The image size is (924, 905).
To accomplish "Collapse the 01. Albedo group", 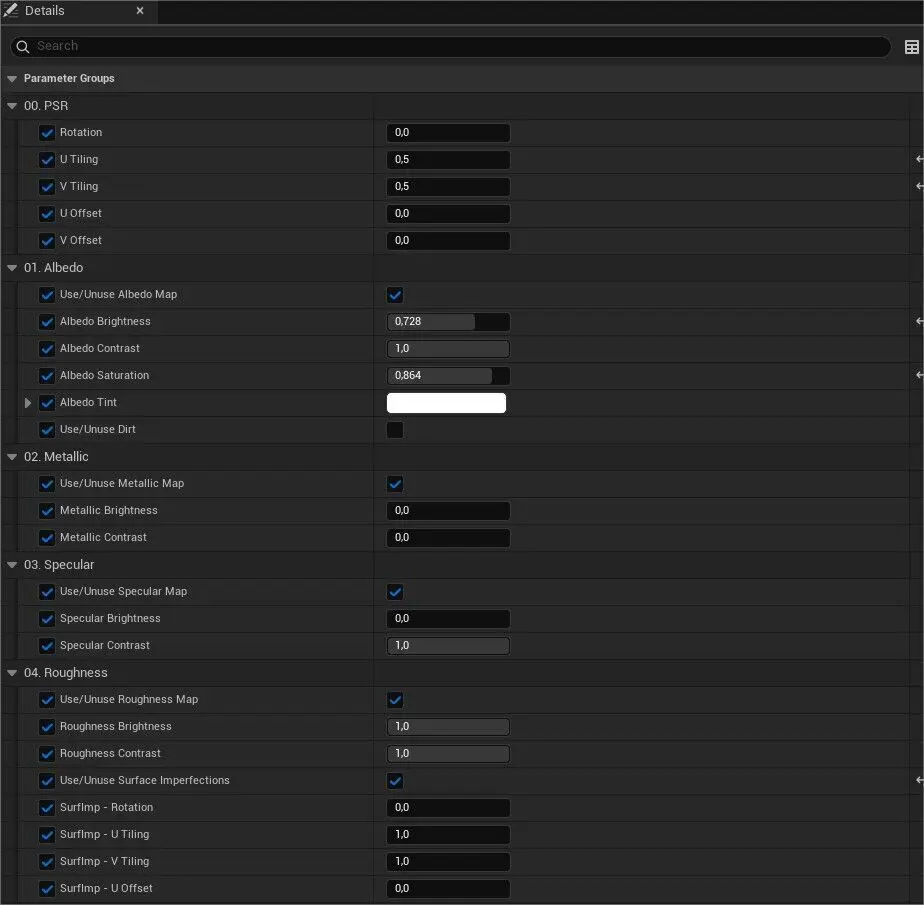I will point(12,267).
